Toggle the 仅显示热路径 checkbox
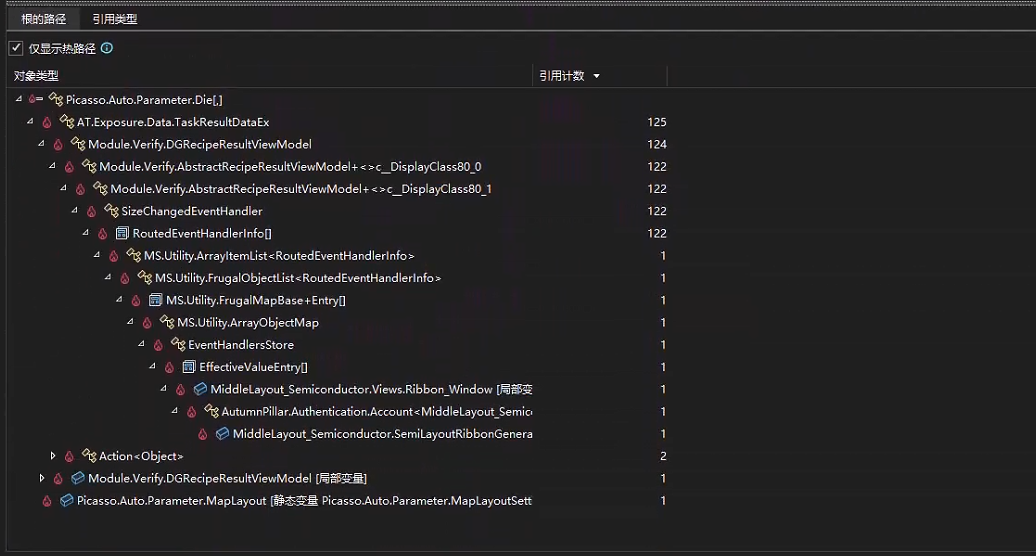The height and width of the screenshot is (556, 1036). 16,48
